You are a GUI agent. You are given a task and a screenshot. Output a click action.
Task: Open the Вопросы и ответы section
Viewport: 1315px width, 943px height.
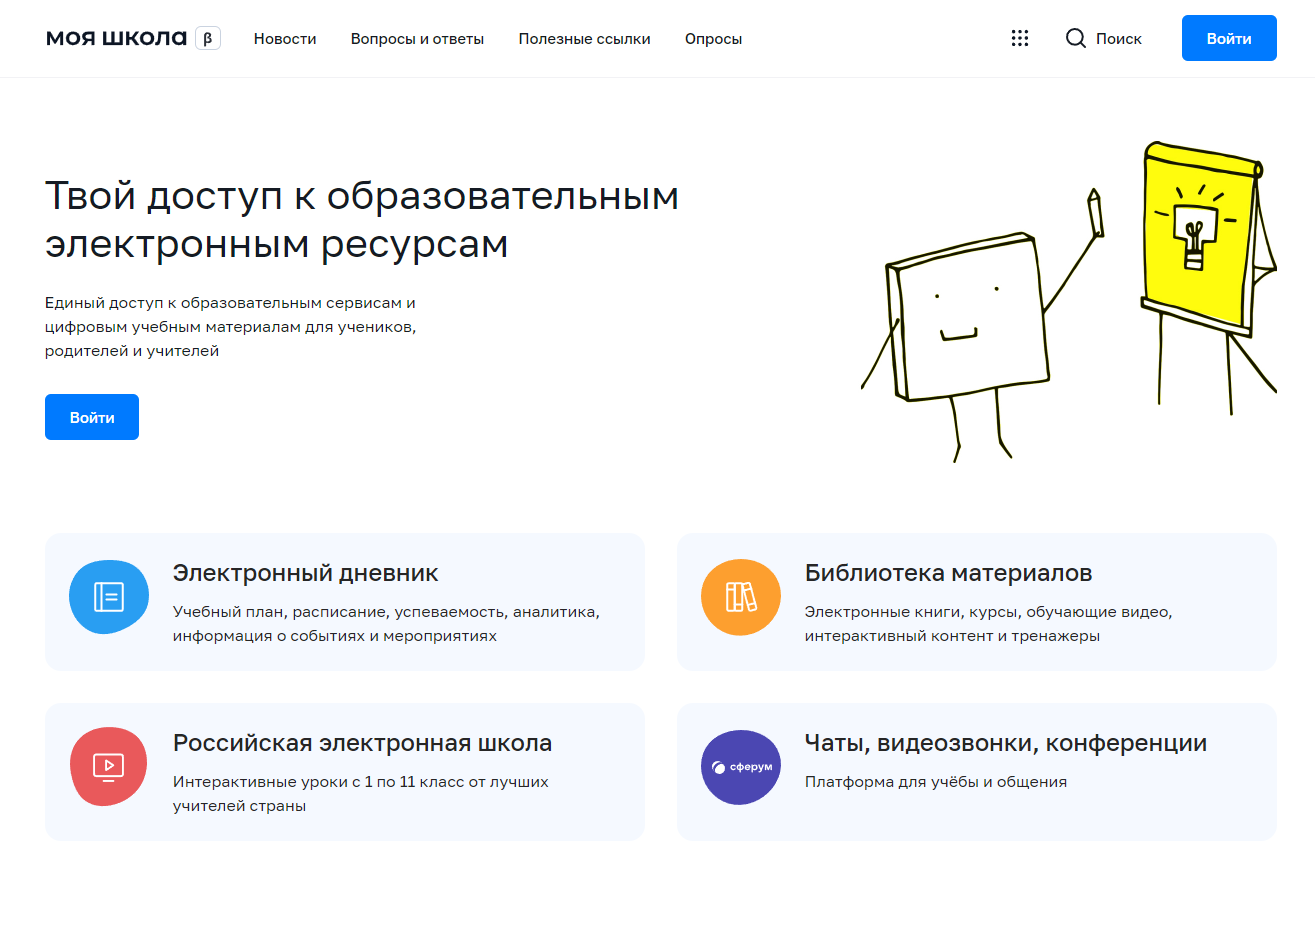pos(417,39)
